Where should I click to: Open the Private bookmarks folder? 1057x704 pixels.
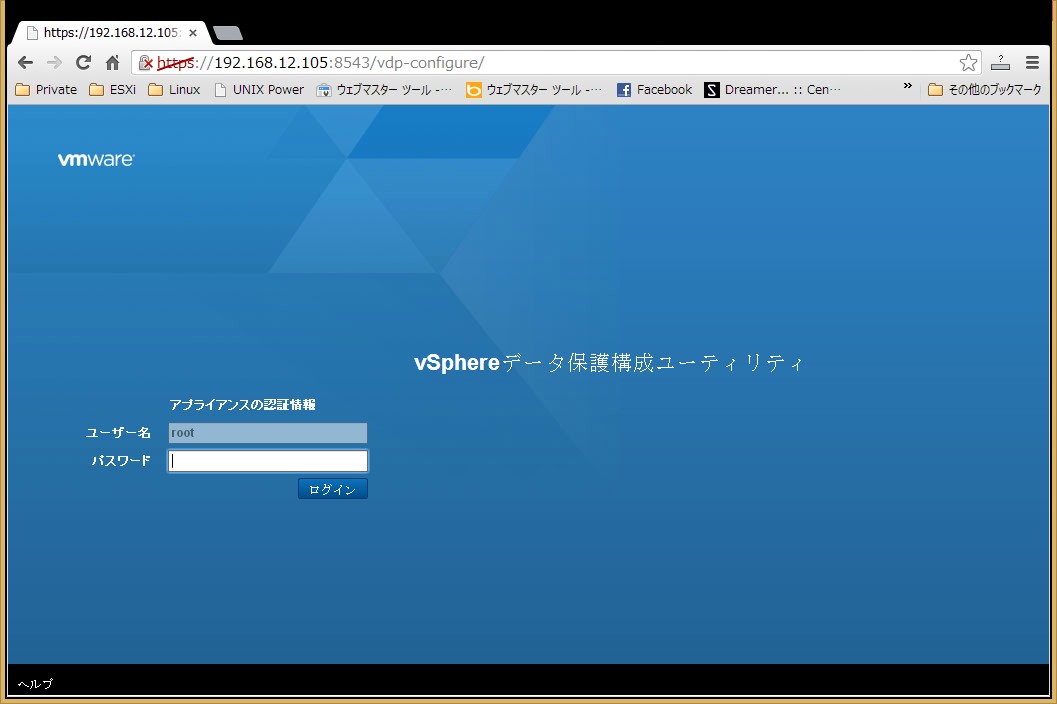[46, 90]
